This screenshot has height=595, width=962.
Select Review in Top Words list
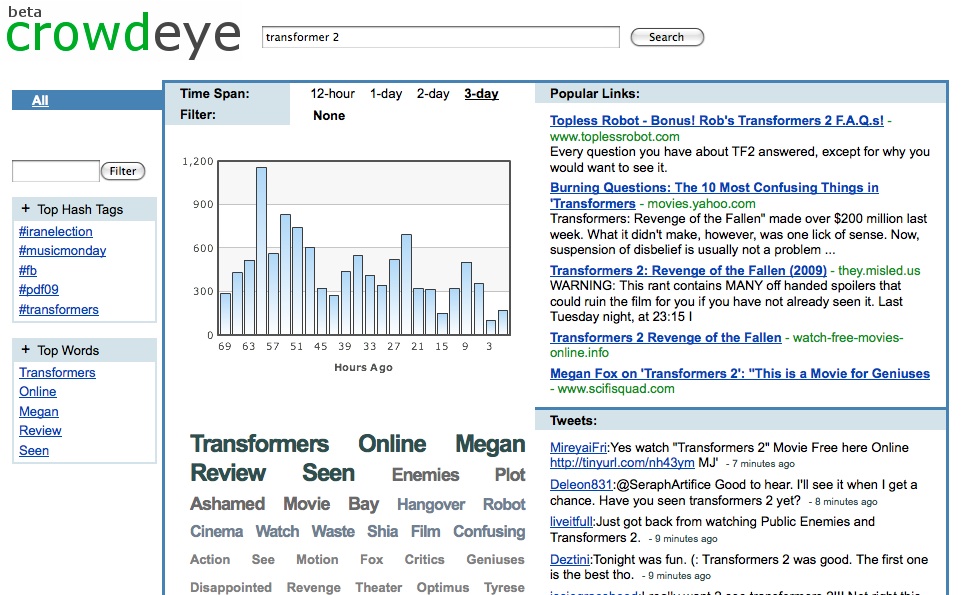40,431
